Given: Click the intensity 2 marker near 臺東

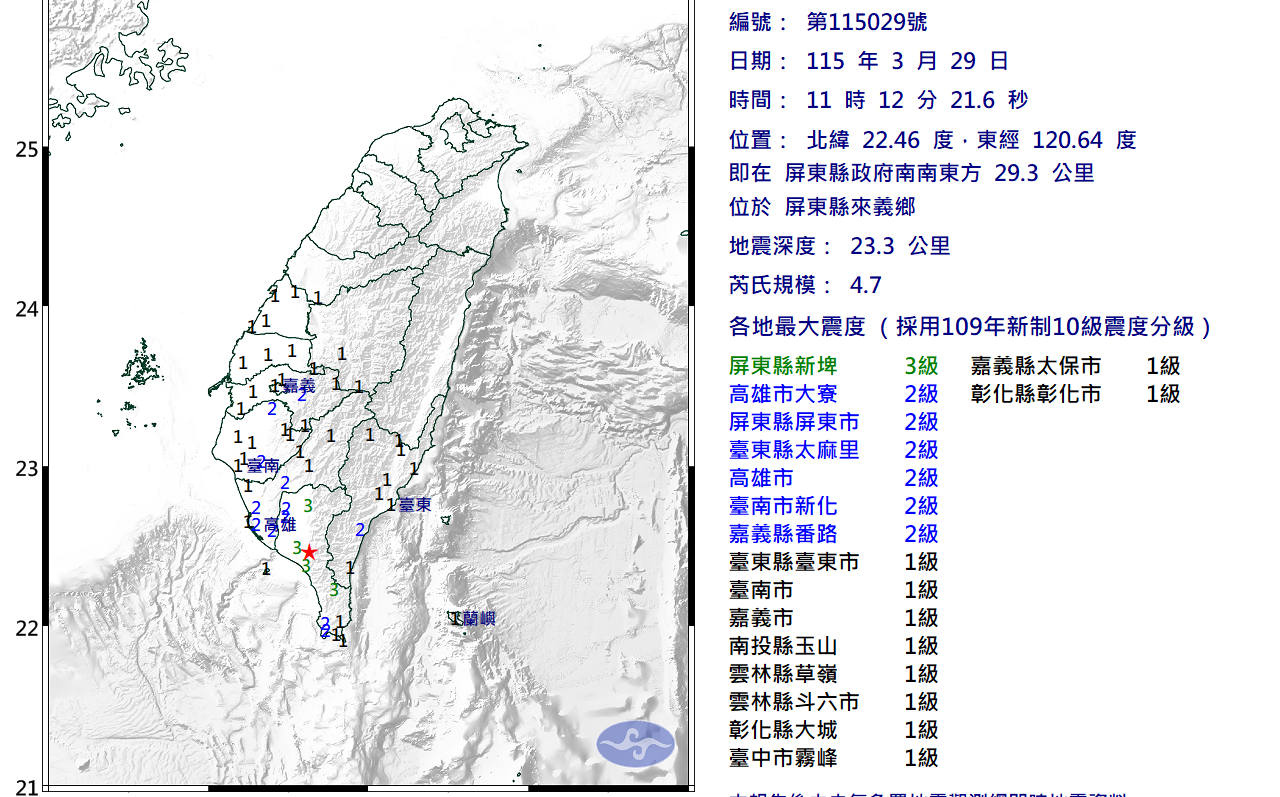Looking at the screenshot, I should (360, 529).
